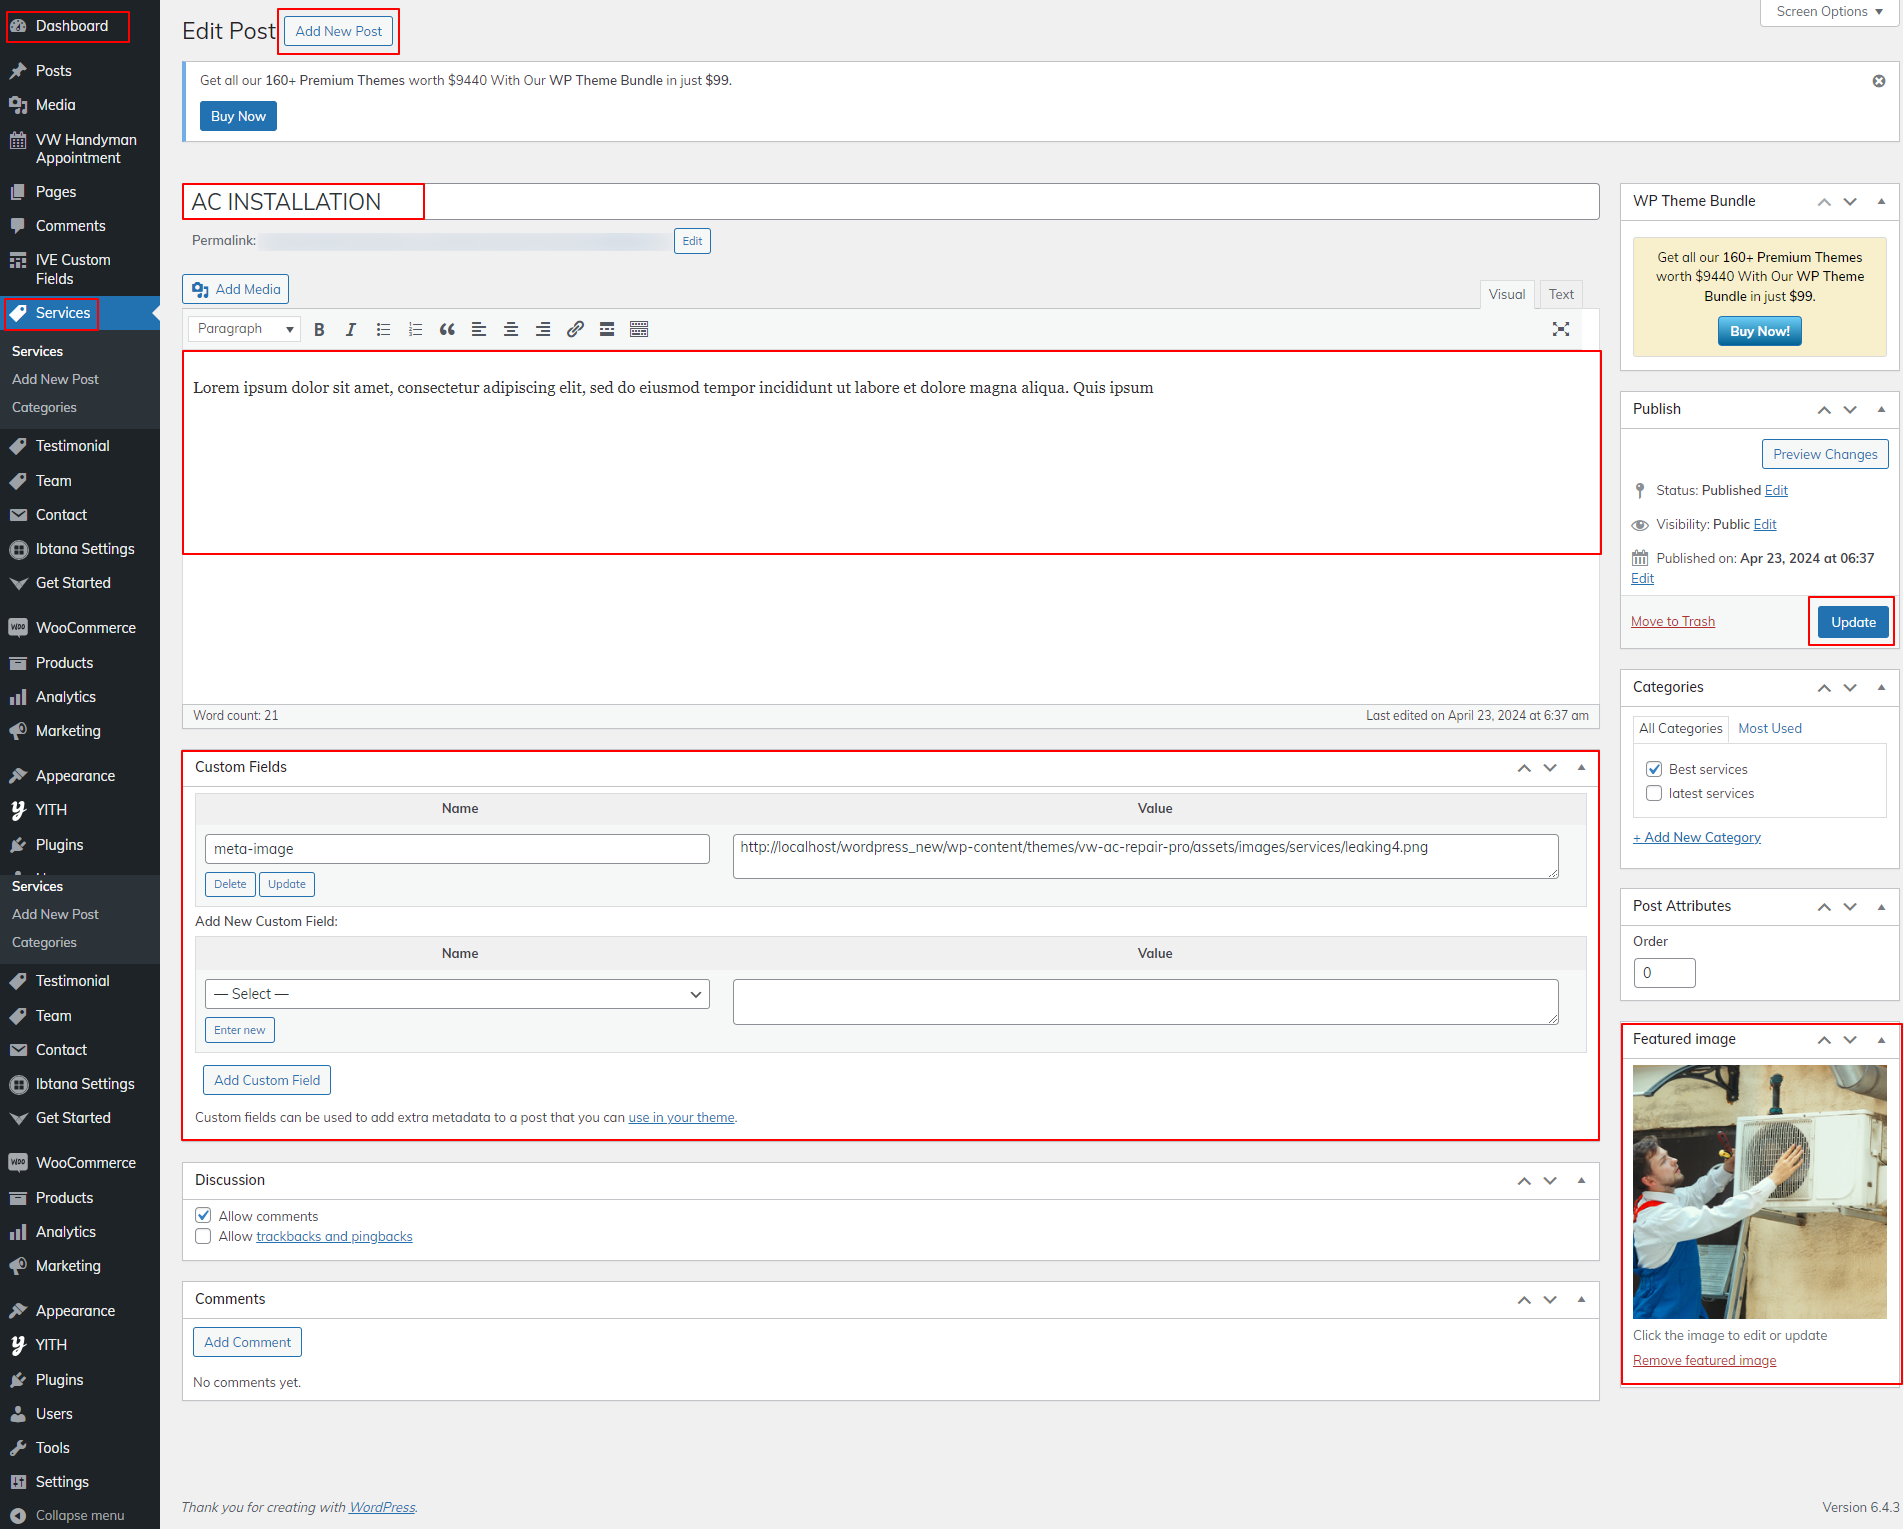Screen dimensions: 1903x1529
Task: Uncheck the Best services category
Action: click(x=1654, y=769)
